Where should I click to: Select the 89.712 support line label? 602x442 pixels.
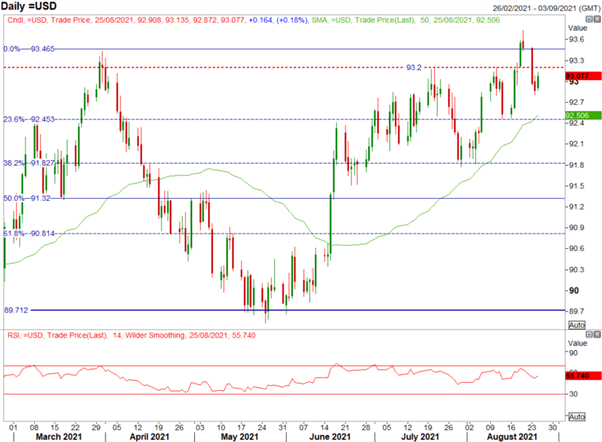(x=16, y=310)
